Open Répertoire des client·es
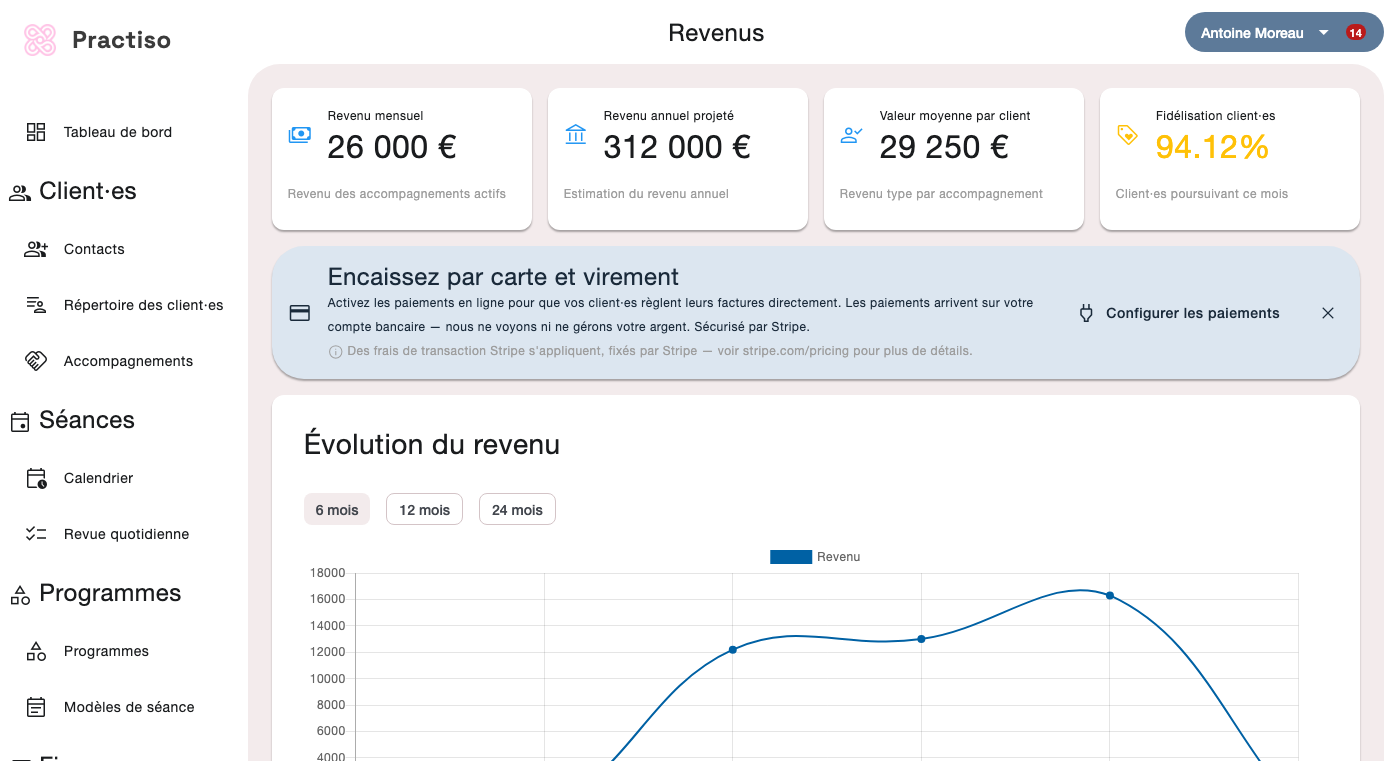Image resolution: width=1400 pixels, height=761 pixels. tap(143, 305)
